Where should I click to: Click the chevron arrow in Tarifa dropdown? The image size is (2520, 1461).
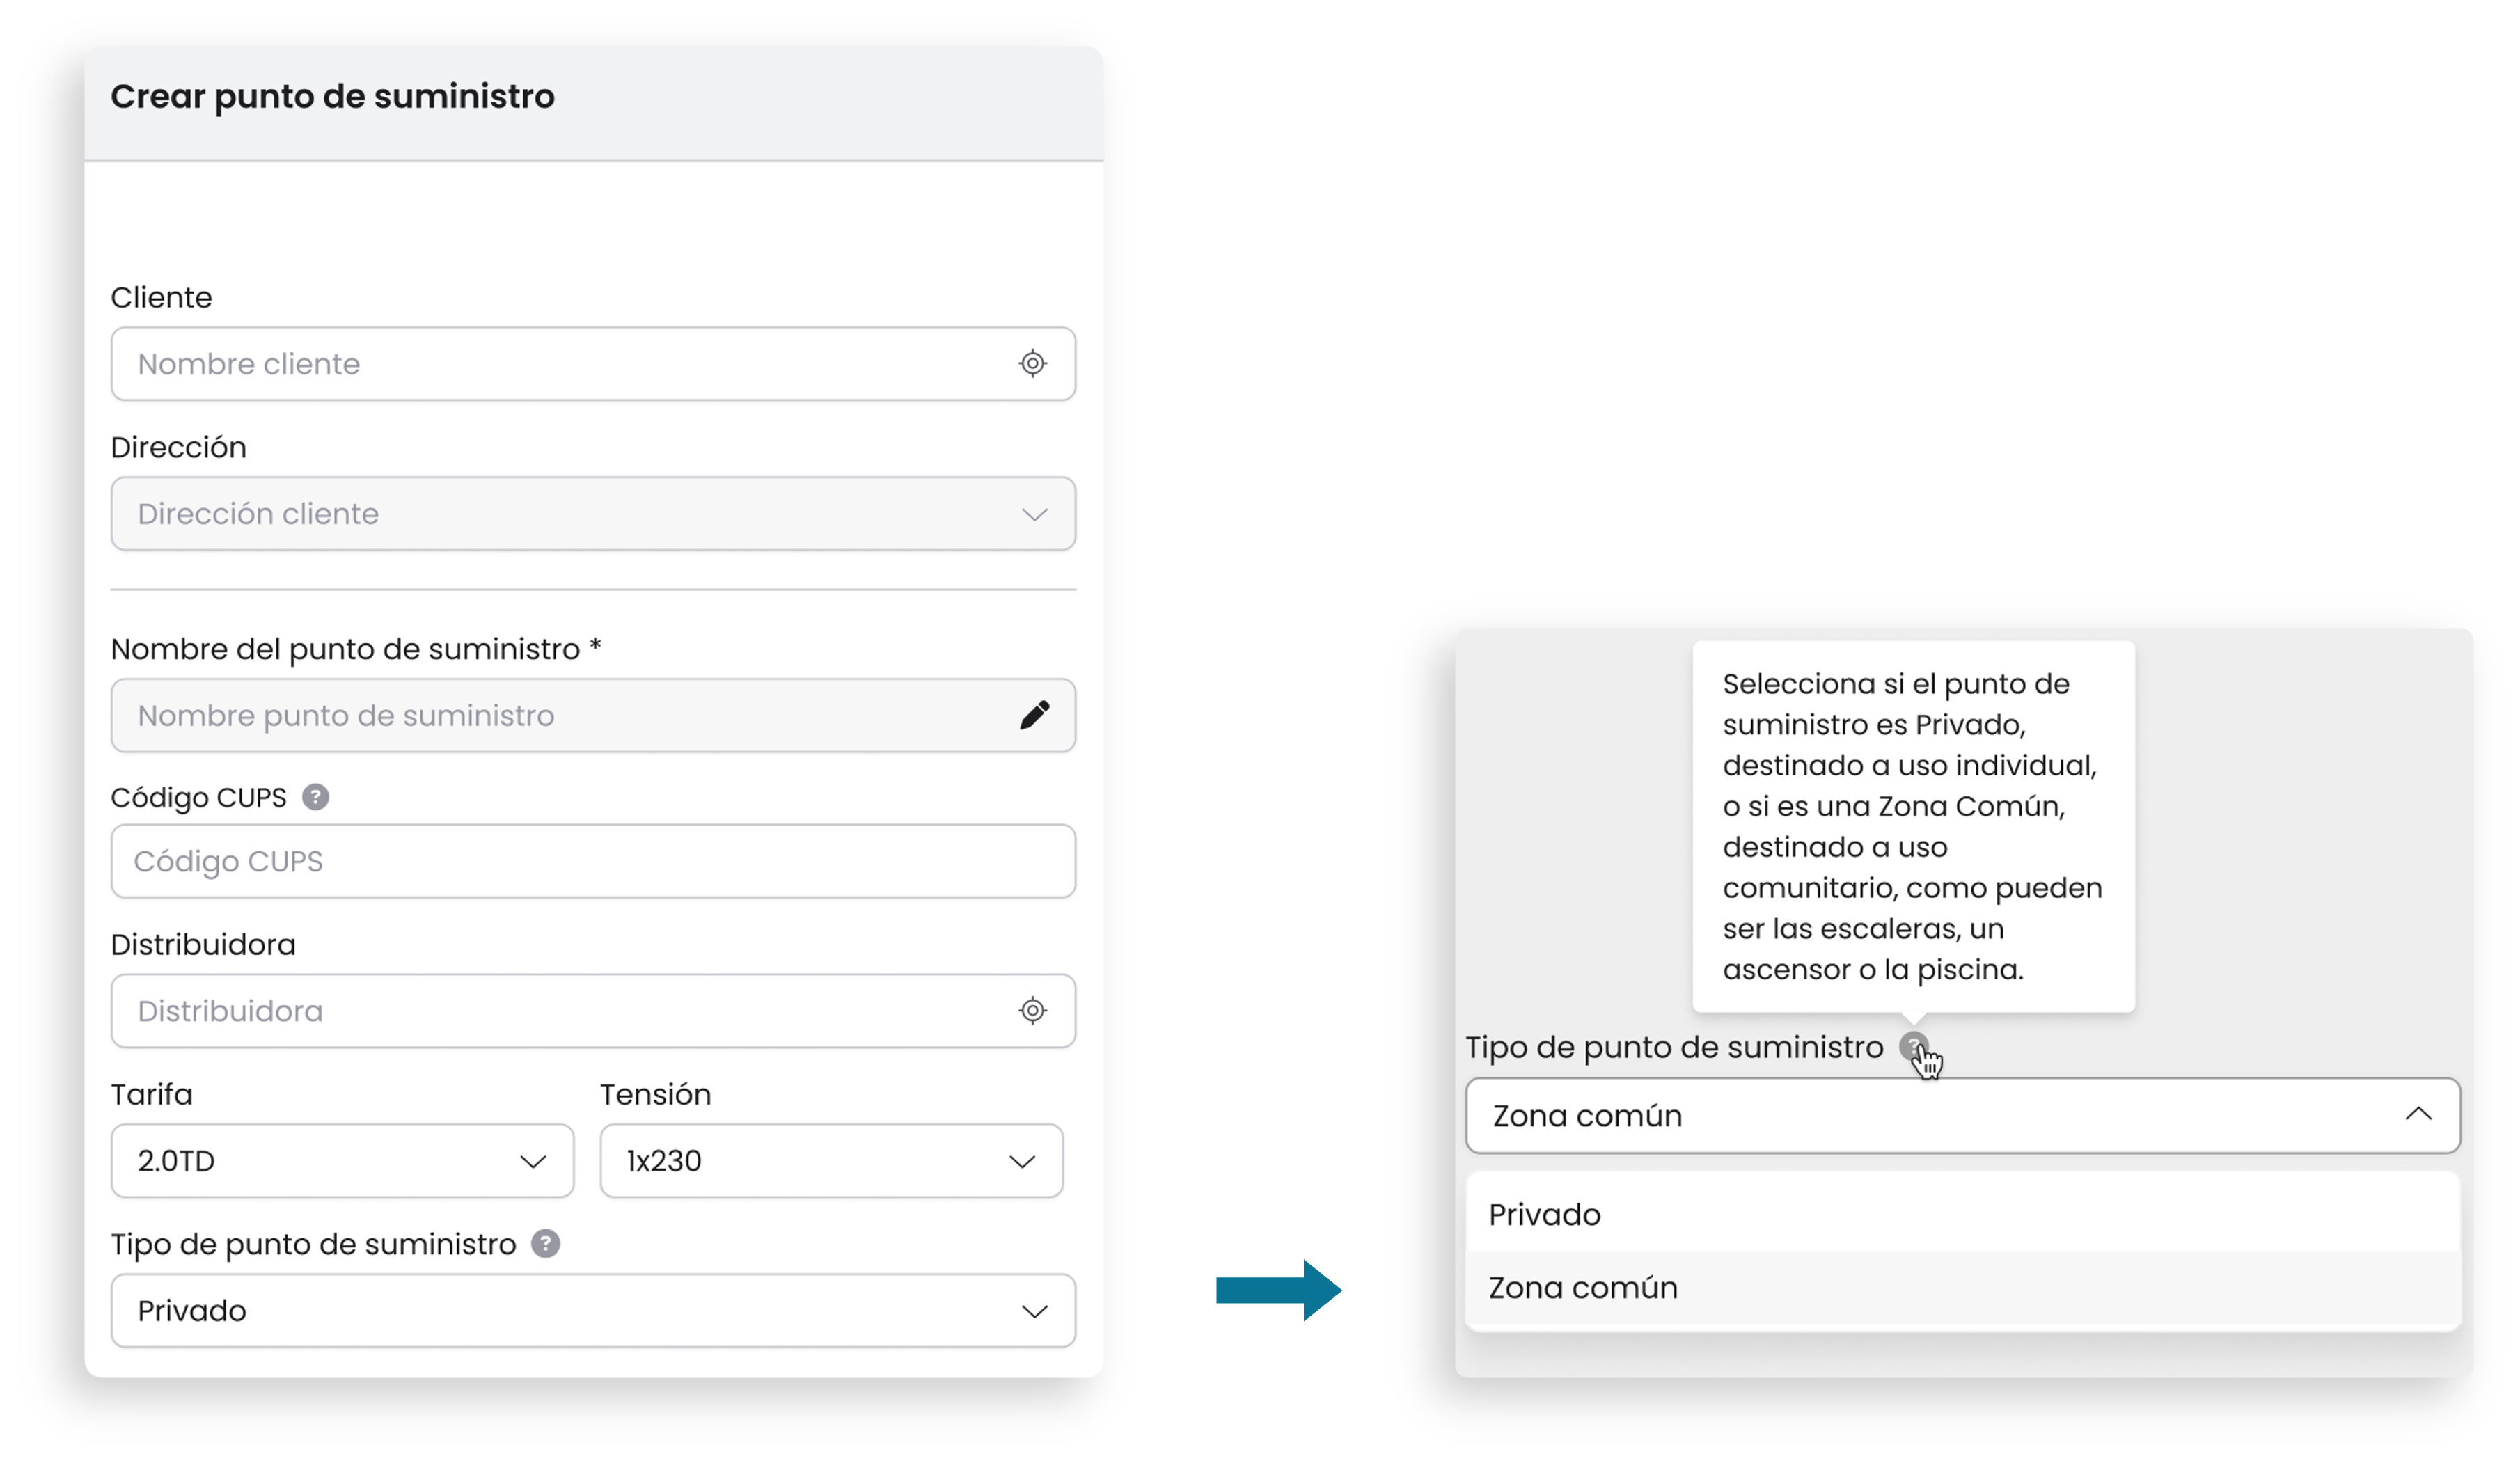point(533,1162)
